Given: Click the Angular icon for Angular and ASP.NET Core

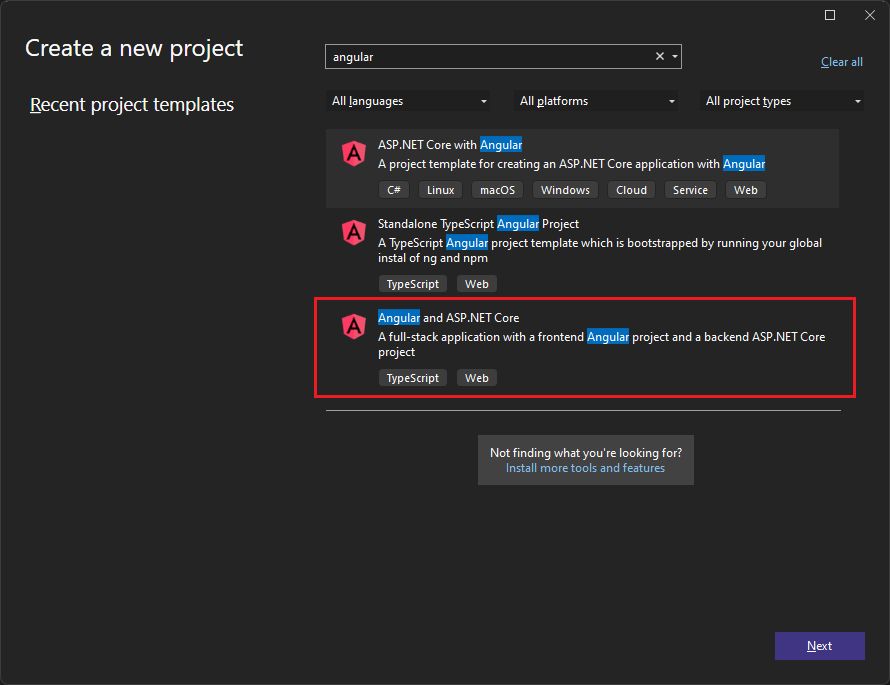Looking at the screenshot, I should [x=353, y=327].
